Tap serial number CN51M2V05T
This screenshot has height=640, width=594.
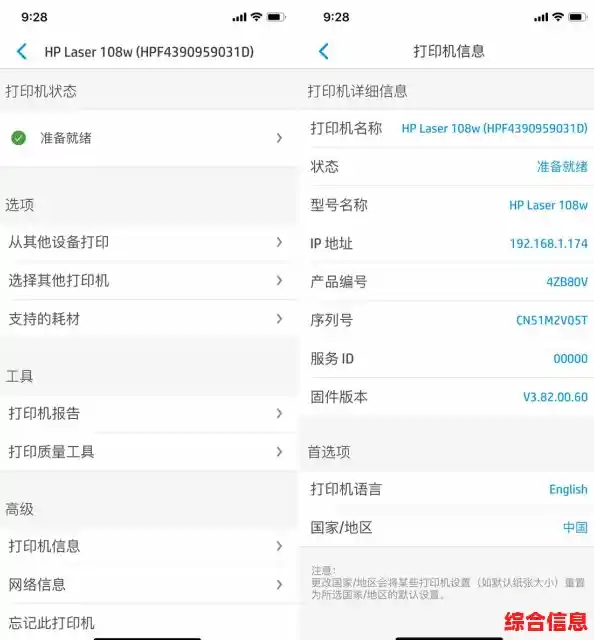(x=552, y=320)
